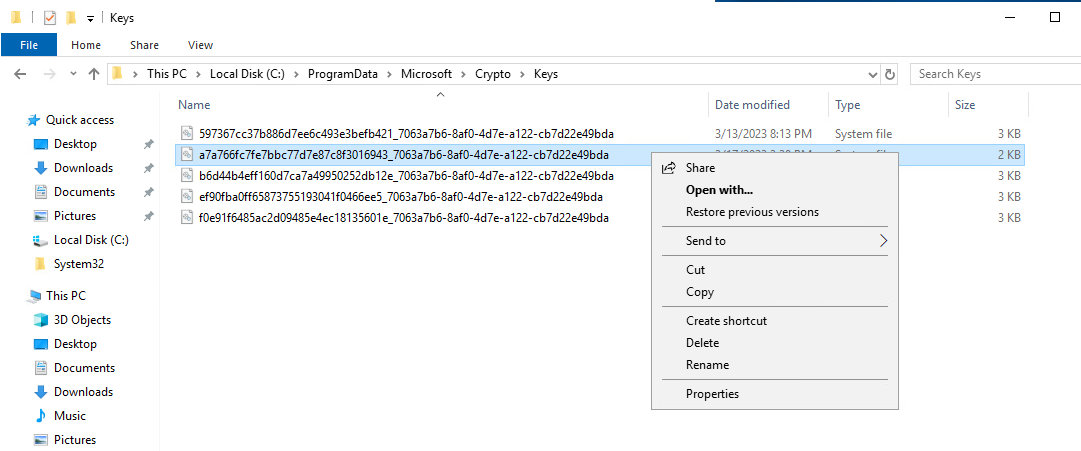This screenshot has width=1081, height=451.
Task: Switch to the Share ribbon tab
Action: (x=145, y=45)
